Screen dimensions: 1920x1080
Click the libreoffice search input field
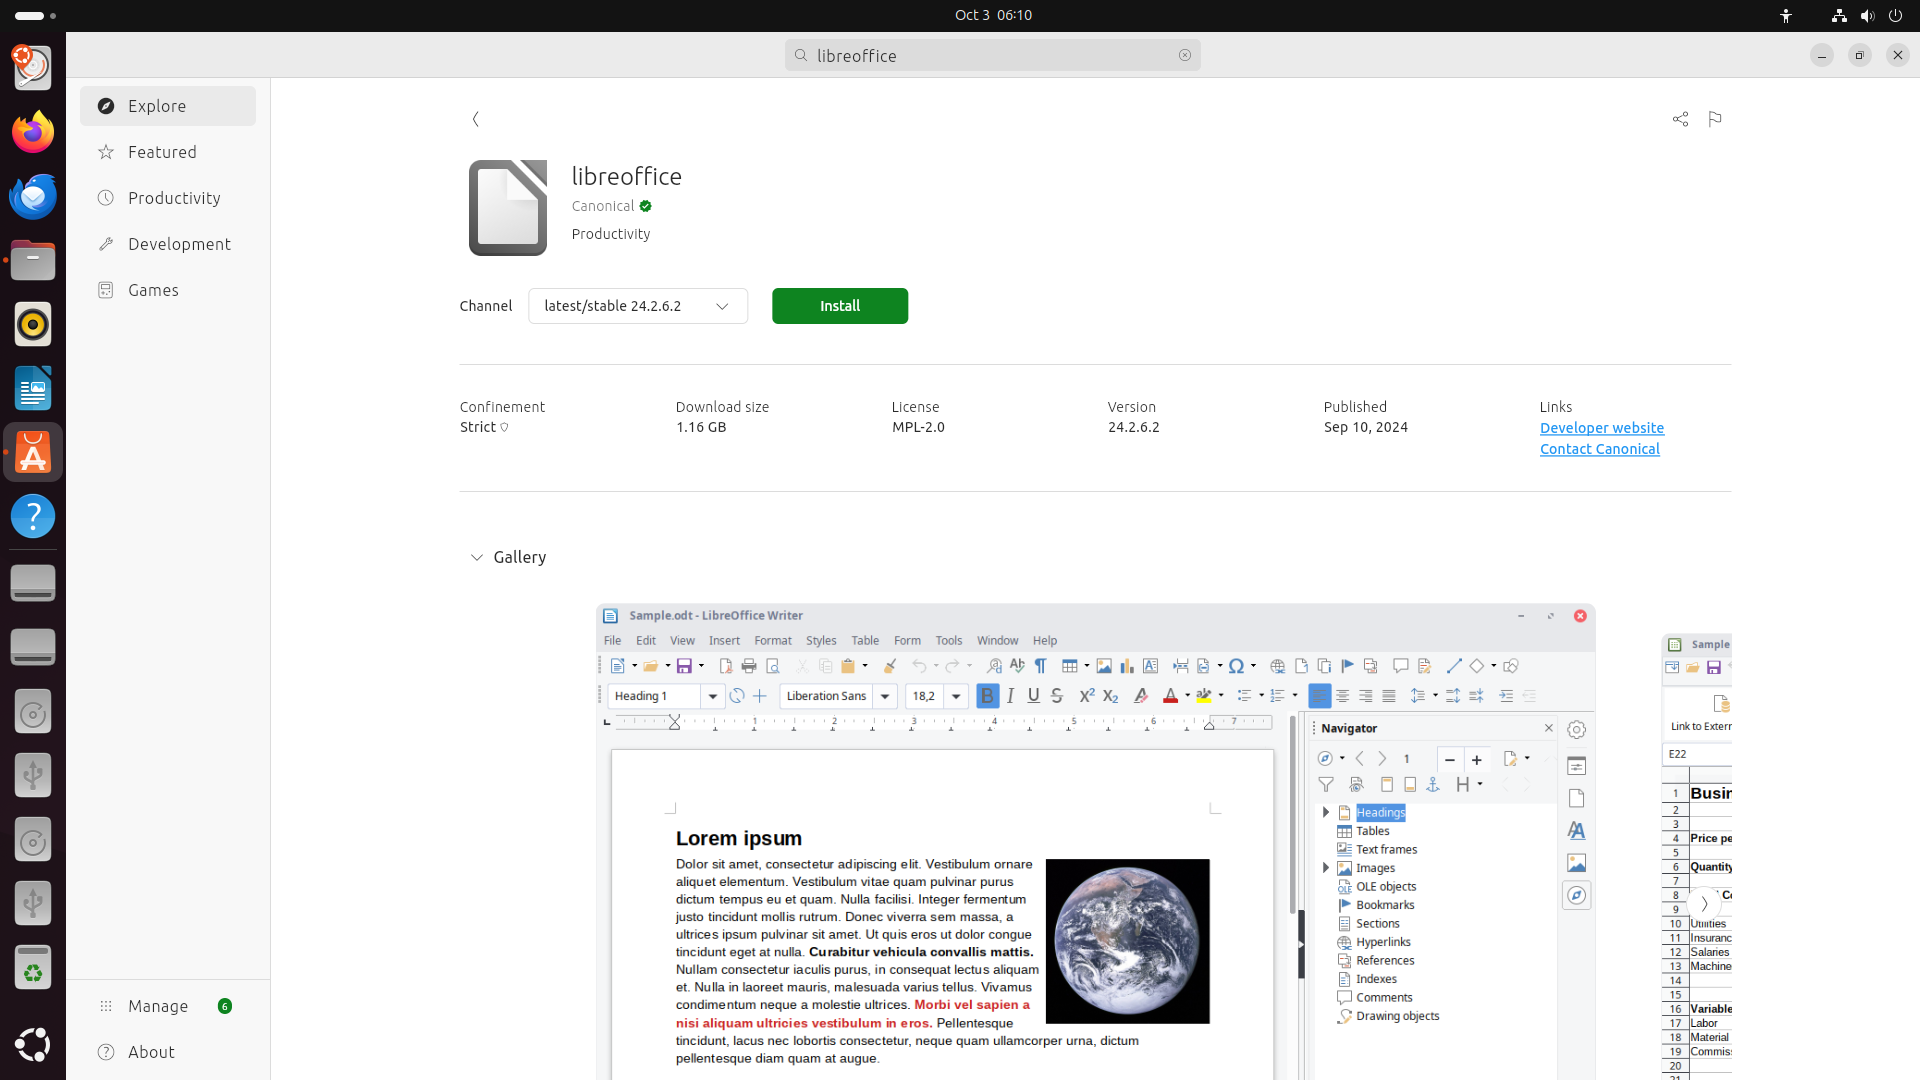(993, 55)
